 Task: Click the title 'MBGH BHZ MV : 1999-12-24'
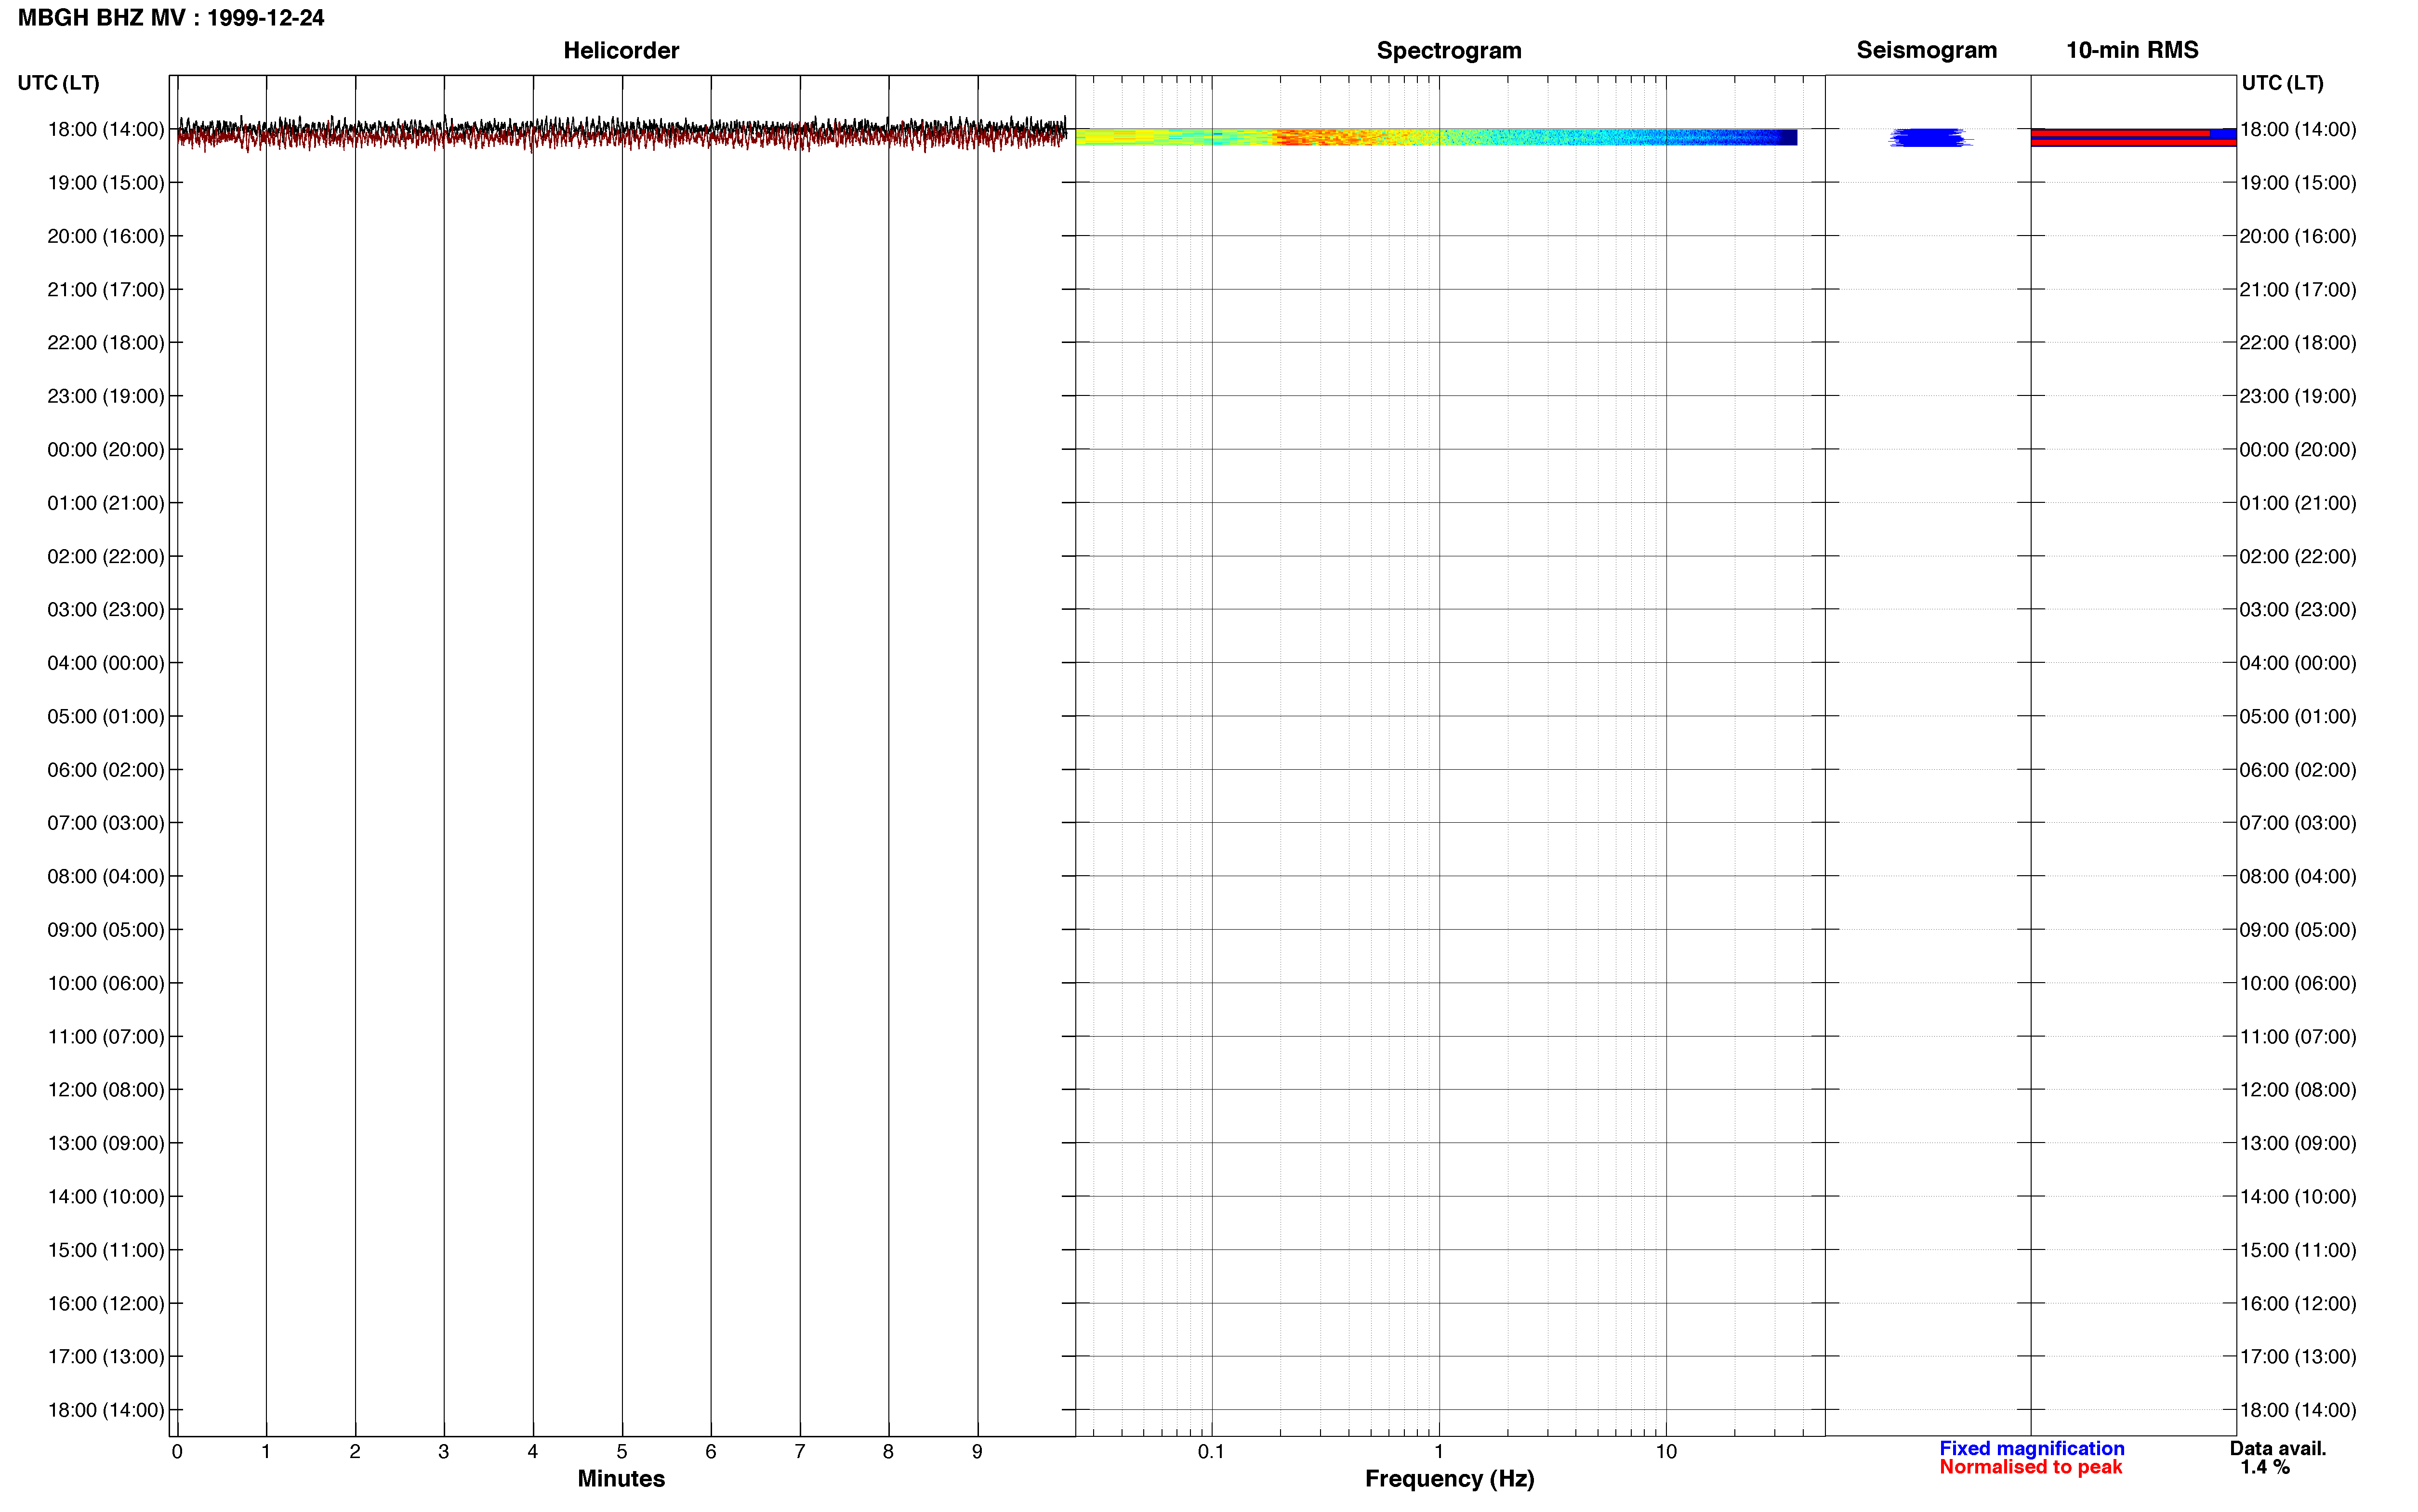pyautogui.click(x=171, y=18)
